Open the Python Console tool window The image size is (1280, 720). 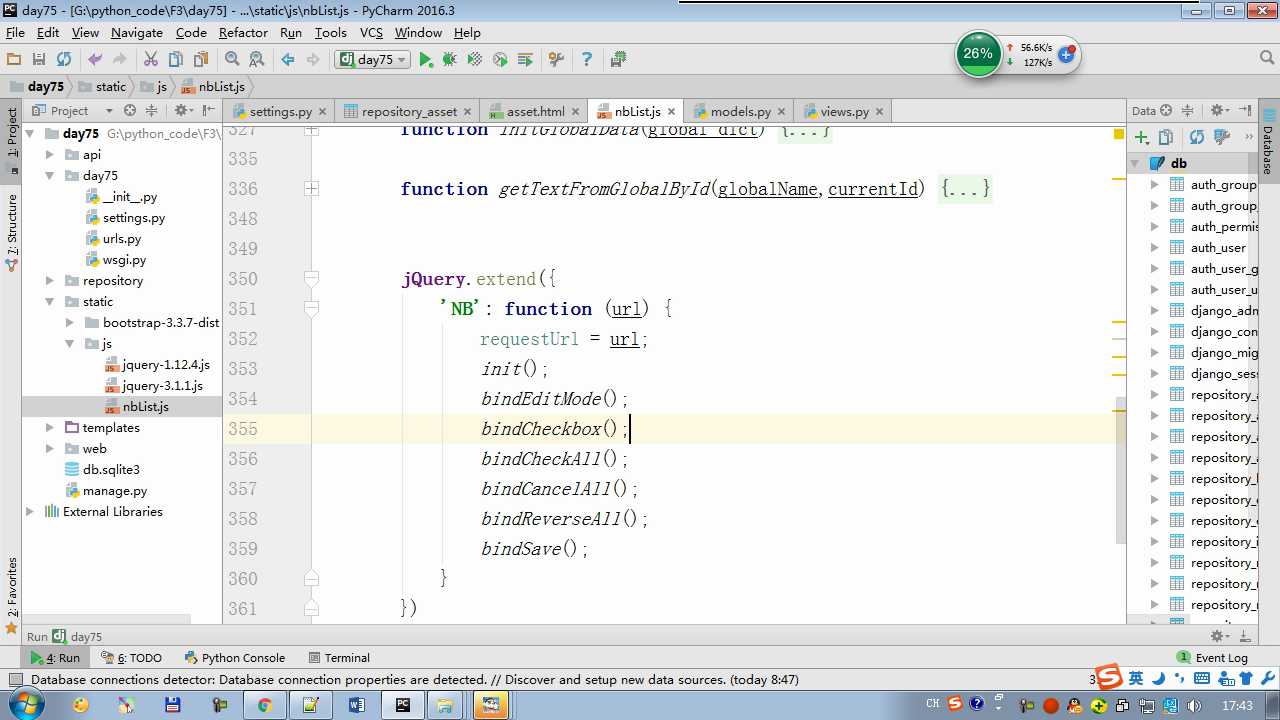coord(236,658)
